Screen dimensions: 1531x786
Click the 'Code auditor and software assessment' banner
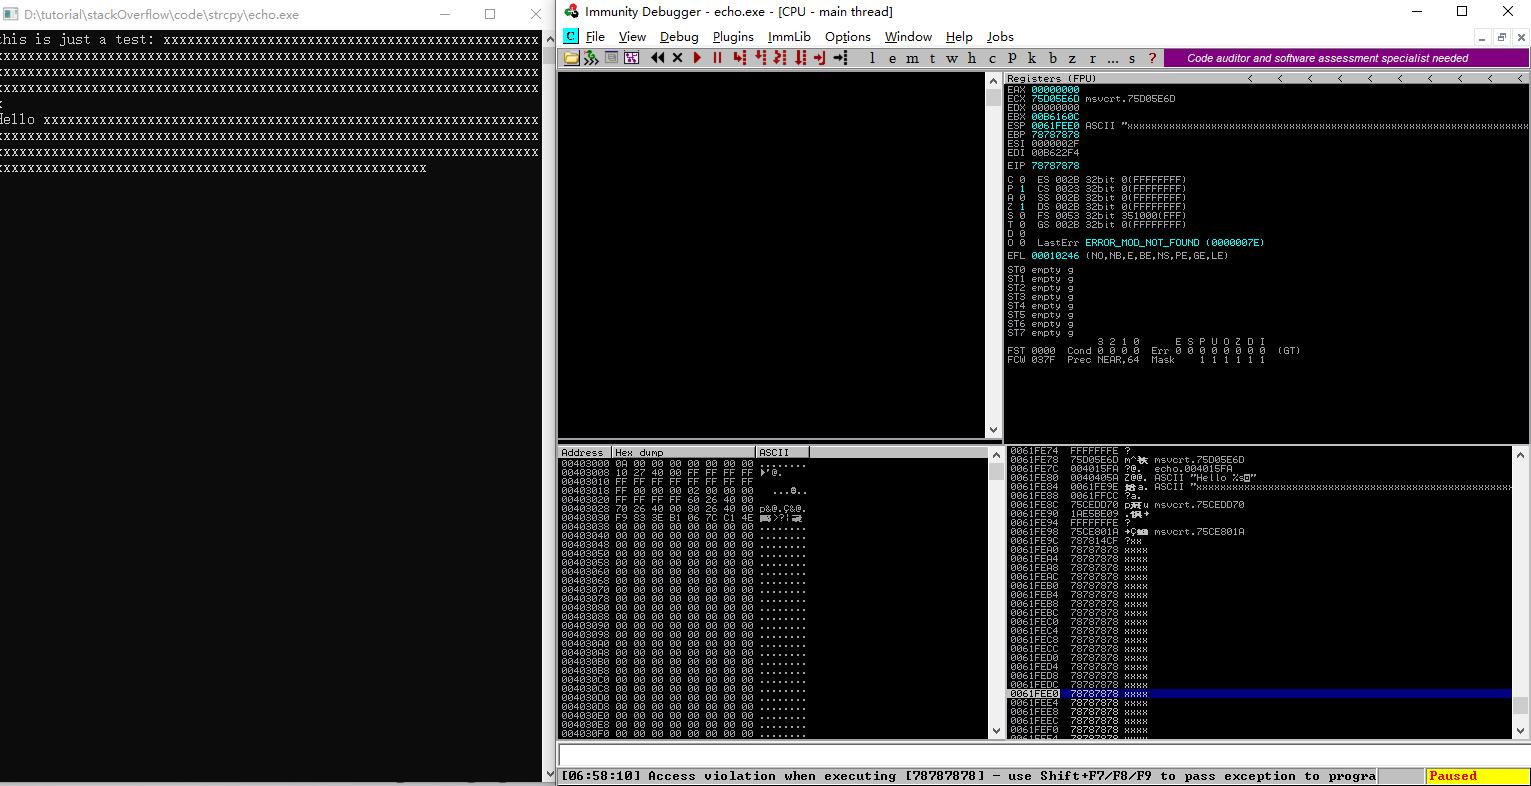click(x=1346, y=58)
